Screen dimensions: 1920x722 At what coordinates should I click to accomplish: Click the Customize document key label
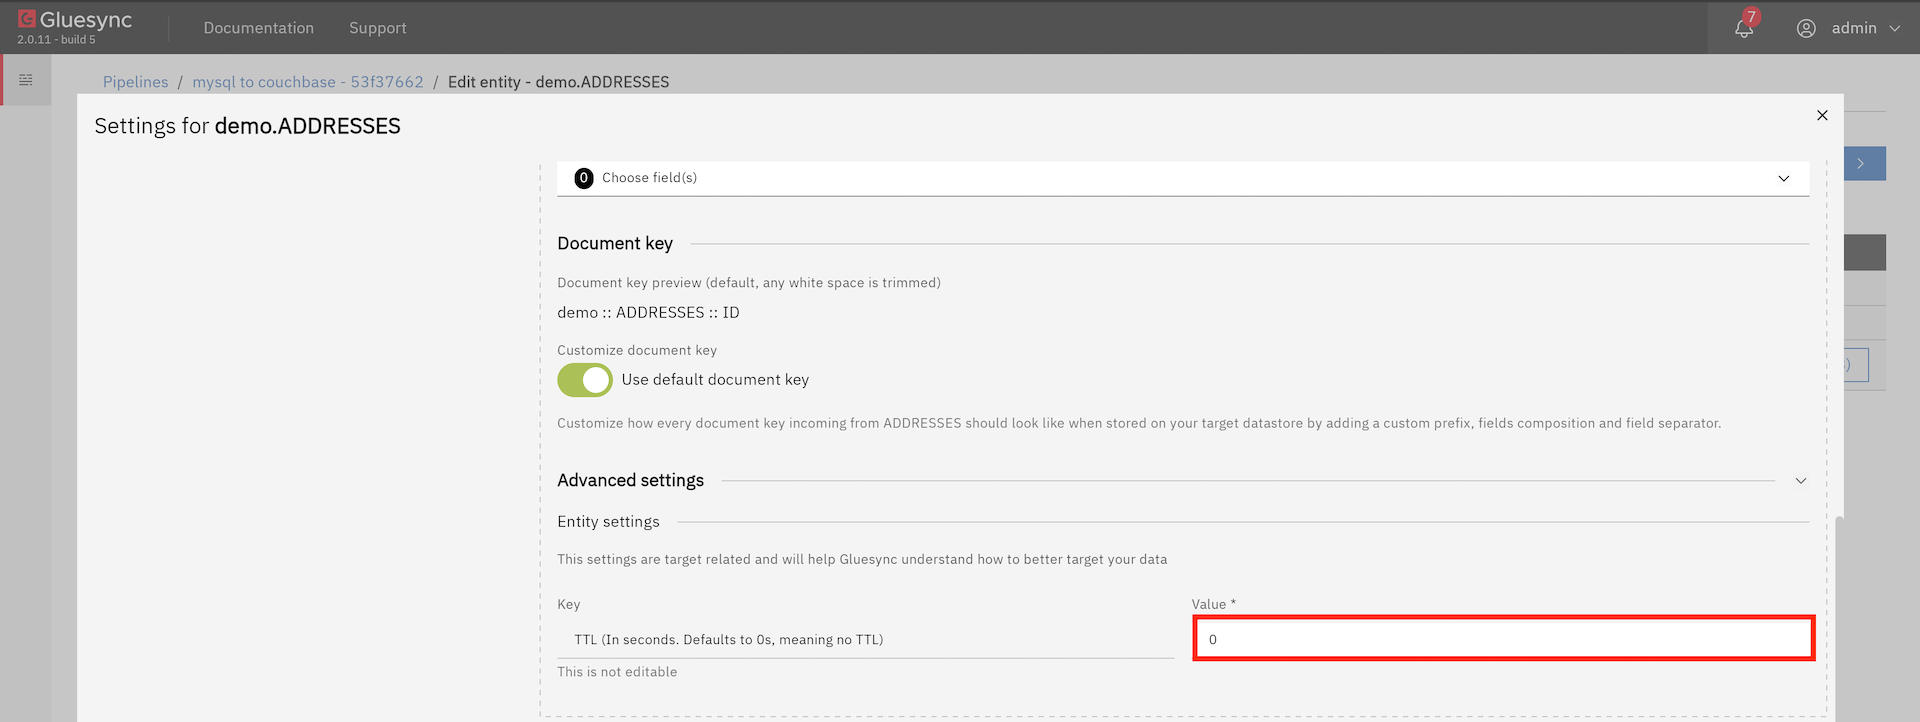(637, 350)
